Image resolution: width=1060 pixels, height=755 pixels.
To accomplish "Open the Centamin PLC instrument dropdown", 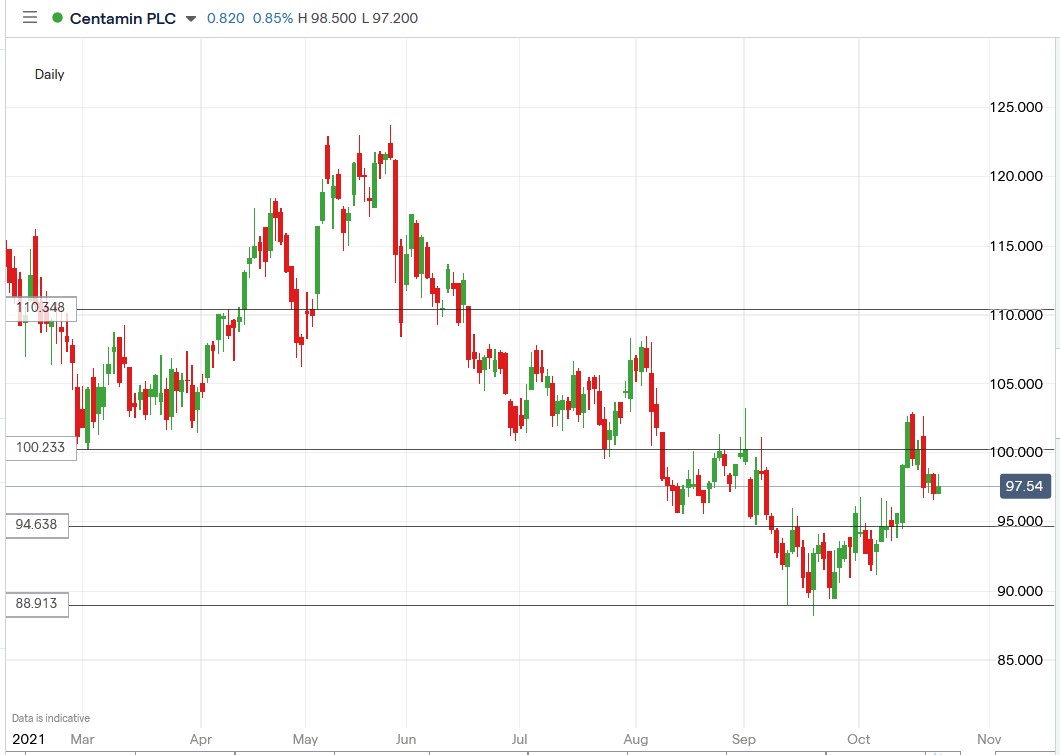I will (x=190, y=18).
